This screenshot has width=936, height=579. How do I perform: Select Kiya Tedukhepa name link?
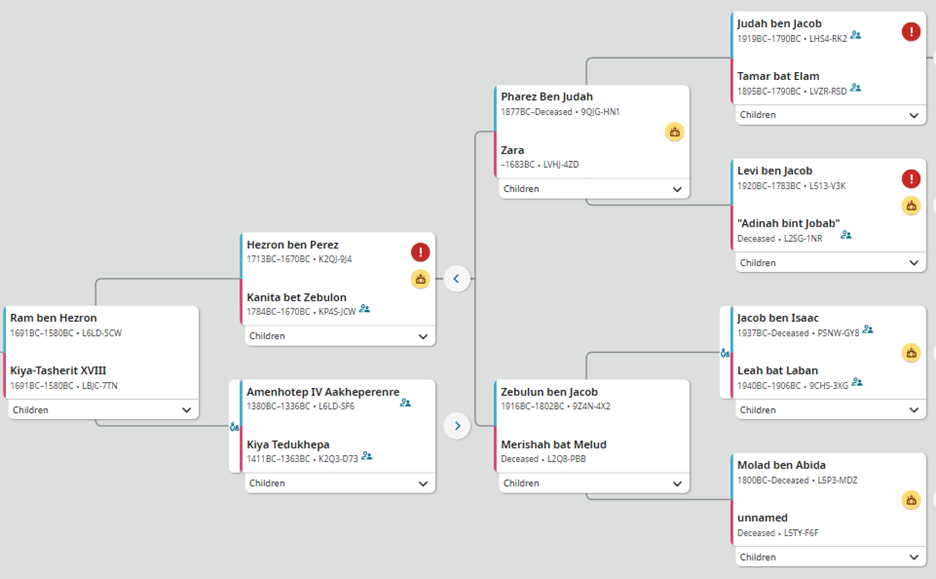coord(288,444)
